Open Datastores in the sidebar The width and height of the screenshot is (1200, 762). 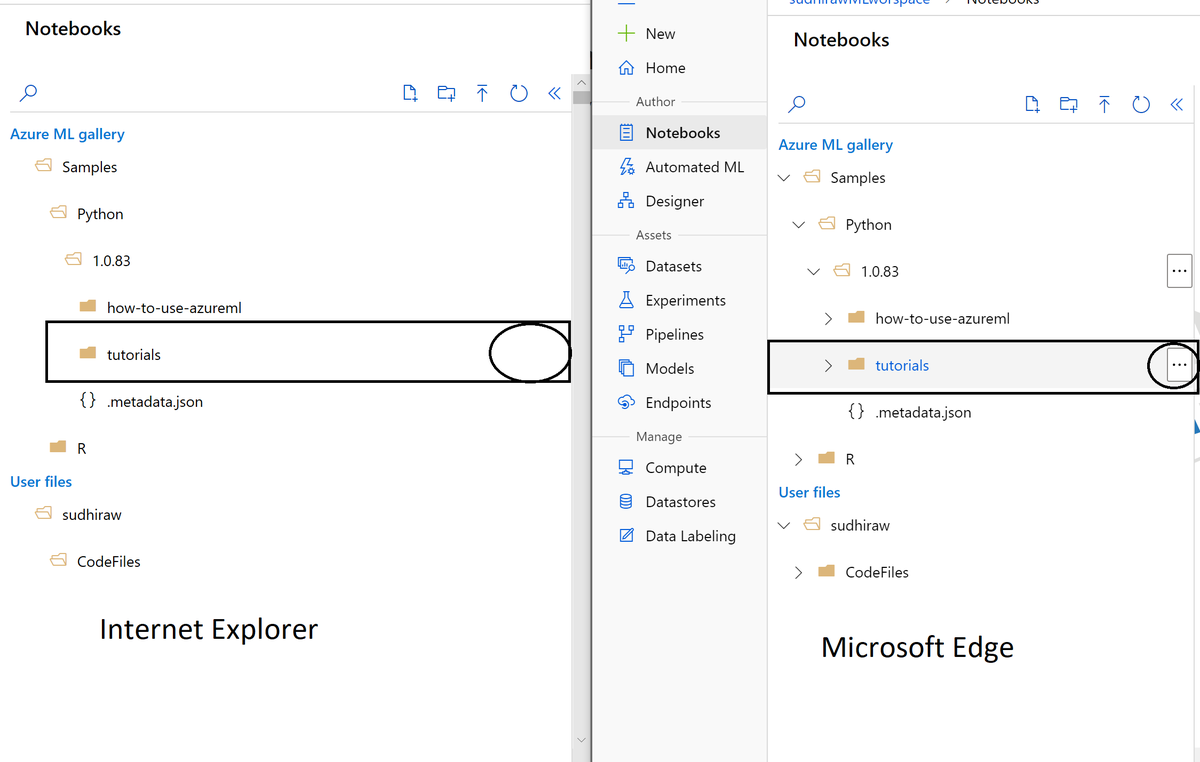tap(679, 501)
